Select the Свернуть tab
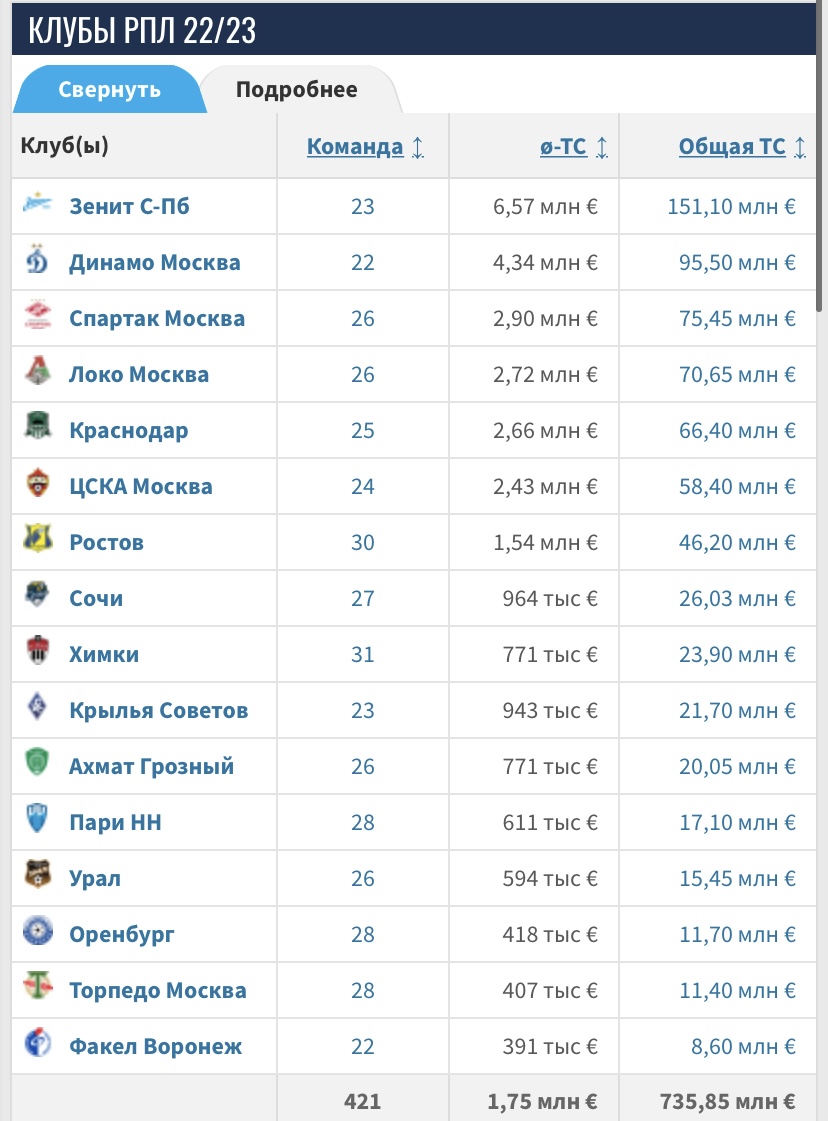The image size is (828, 1121). coord(109,89)
